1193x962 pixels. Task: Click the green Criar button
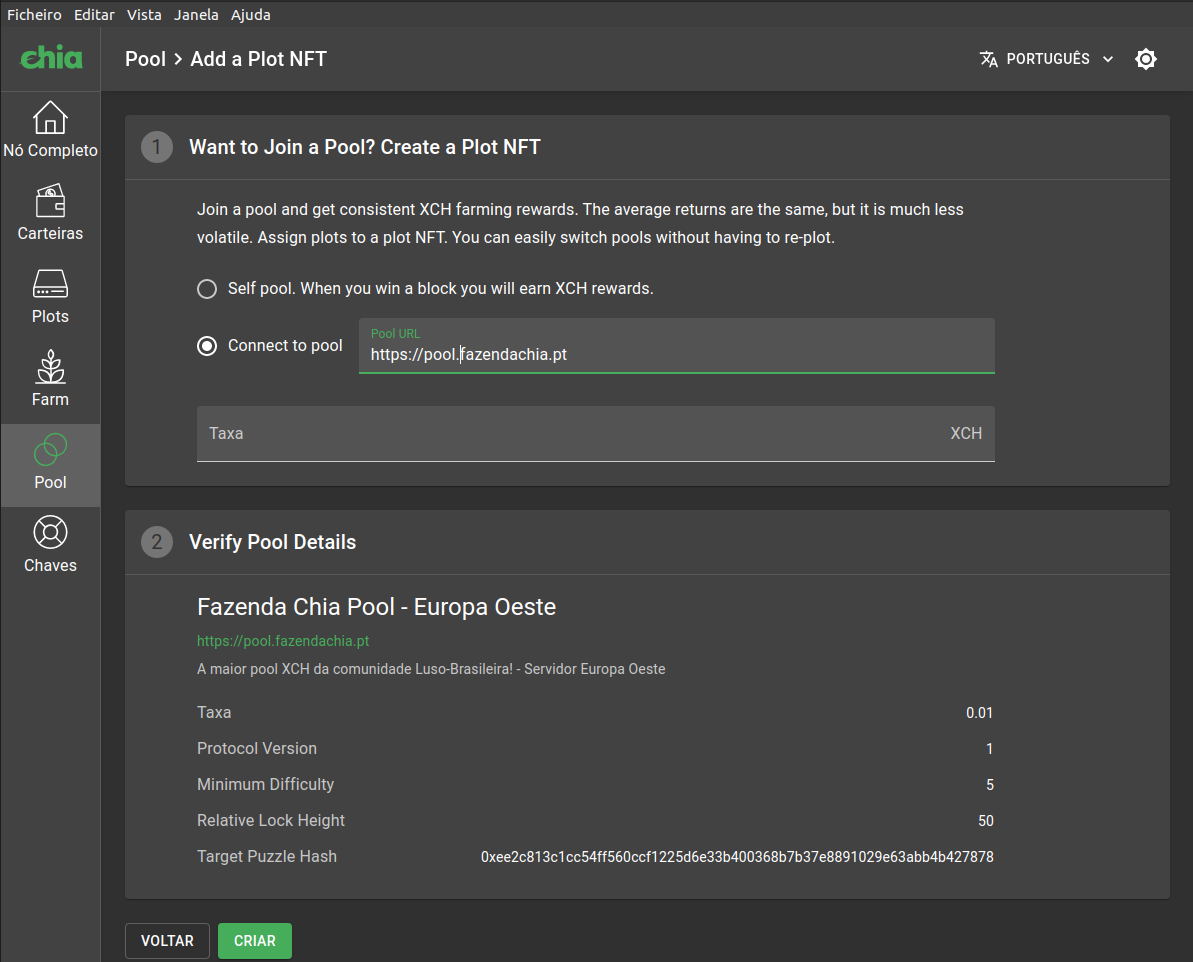(x=255, y=941)
